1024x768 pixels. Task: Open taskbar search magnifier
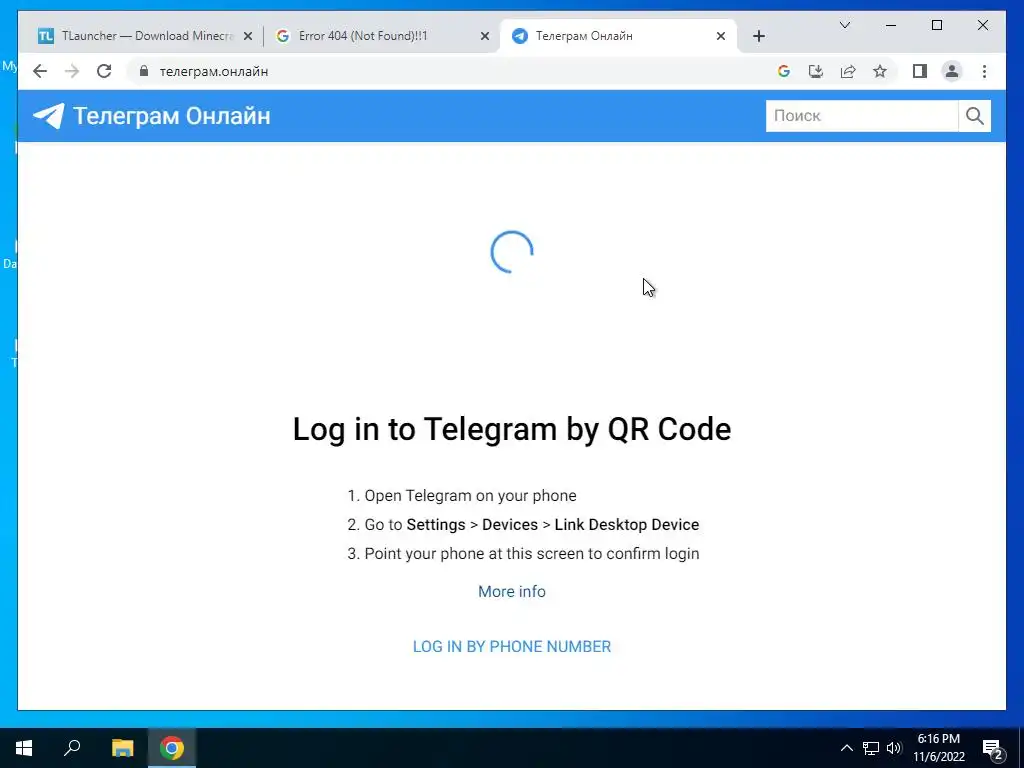(x=72, y=748)
